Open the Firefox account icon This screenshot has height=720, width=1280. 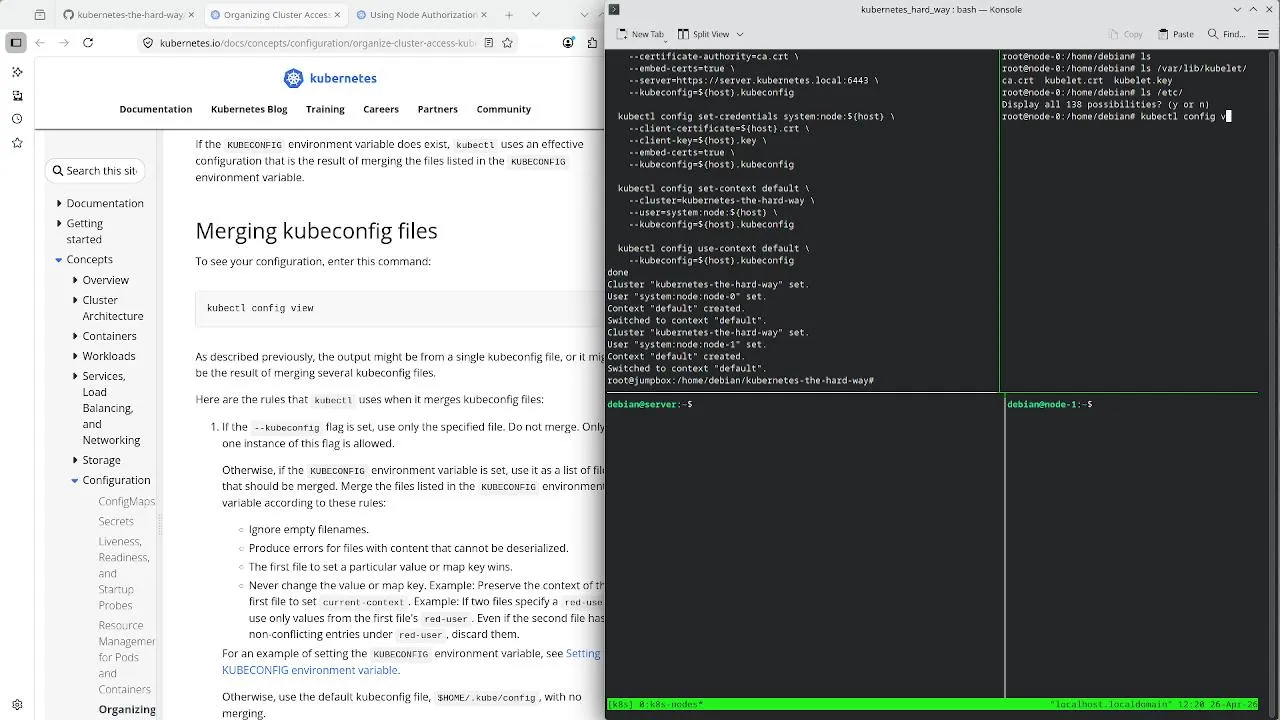point(569,43)
